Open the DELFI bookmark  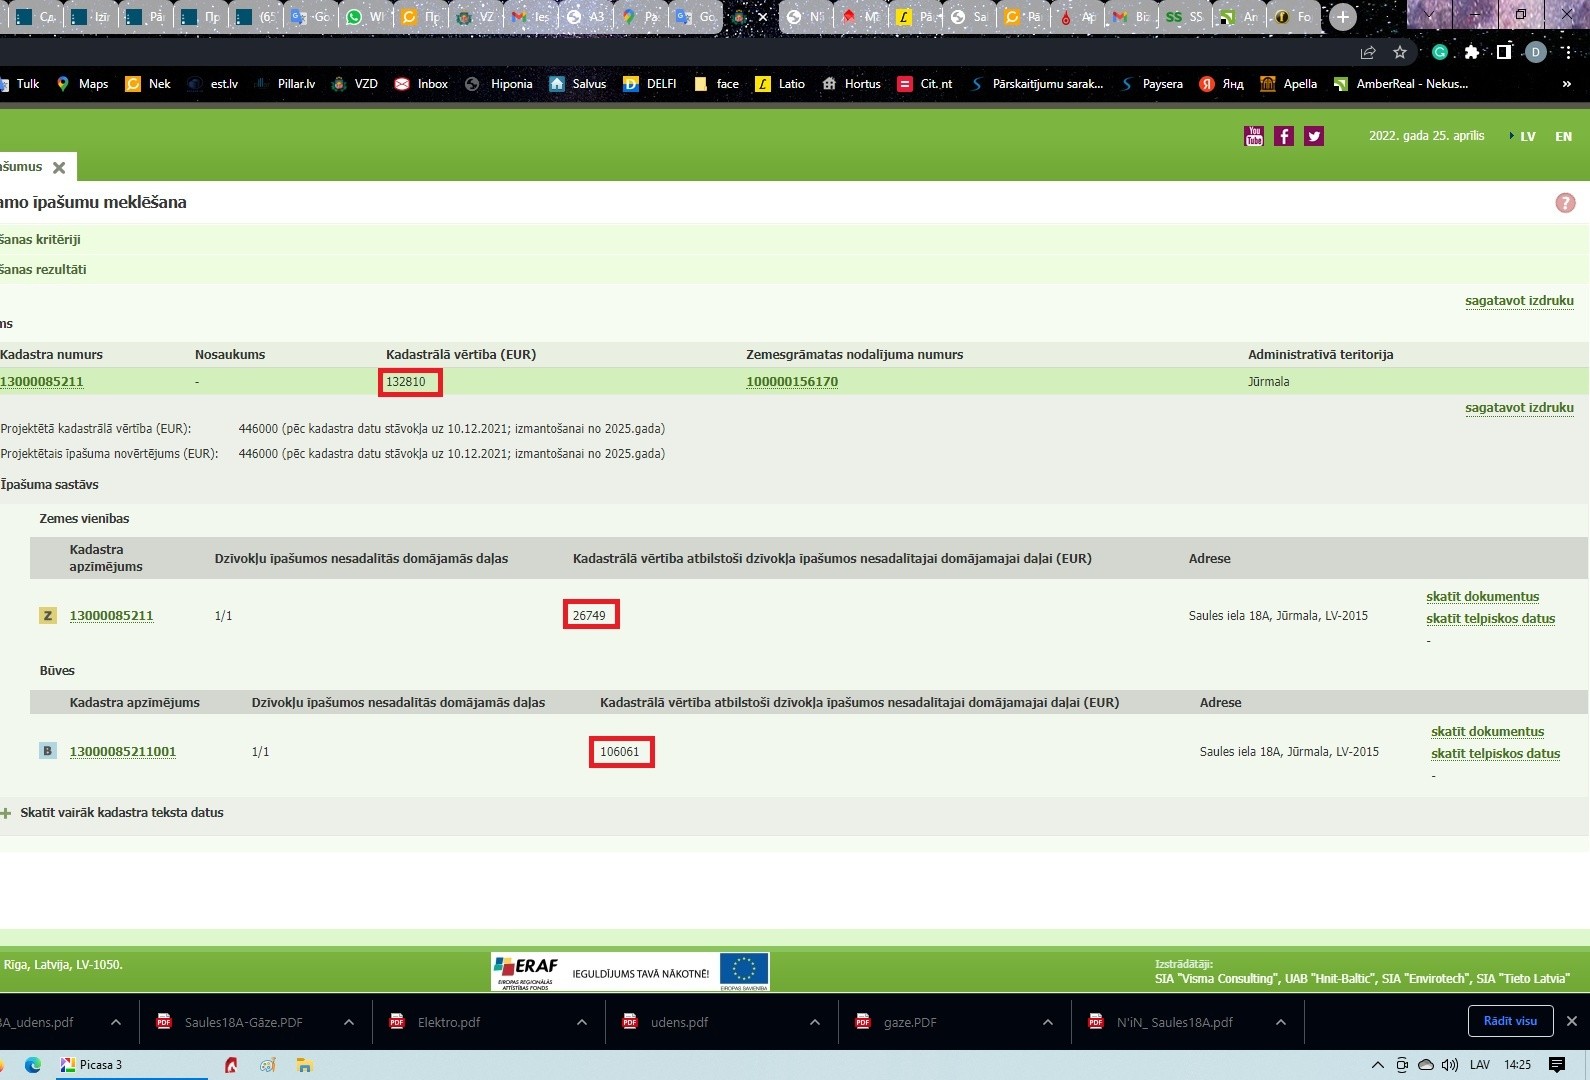coord(649,84)
